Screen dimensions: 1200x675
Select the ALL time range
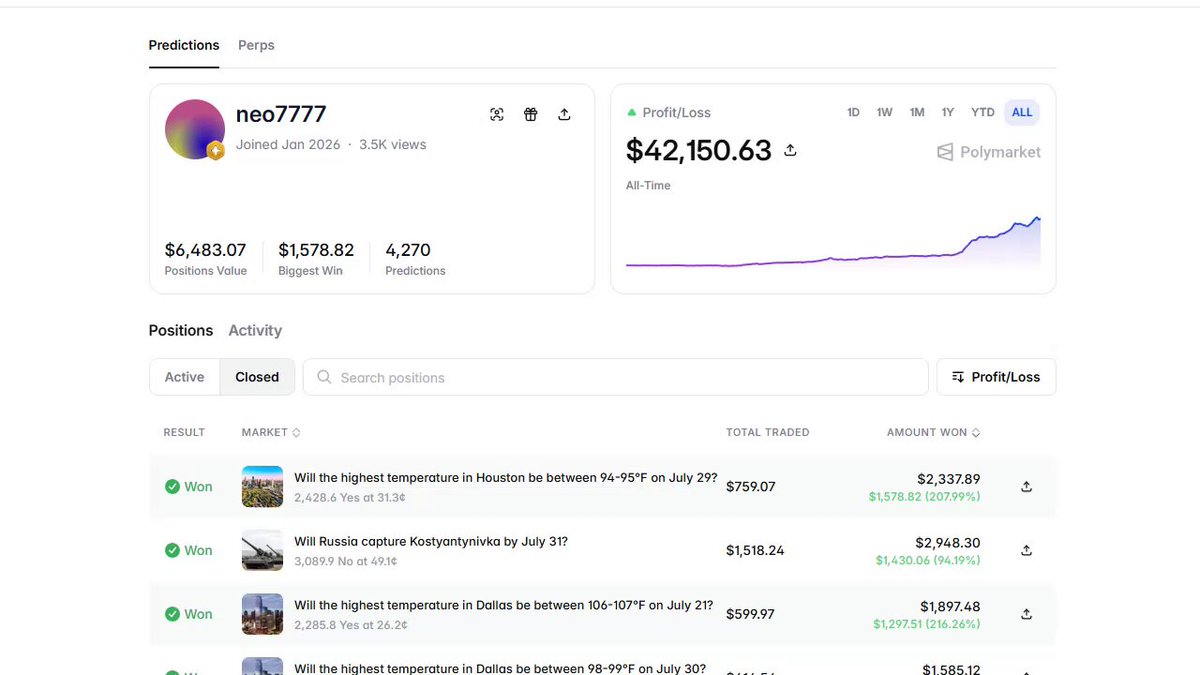1022,112
